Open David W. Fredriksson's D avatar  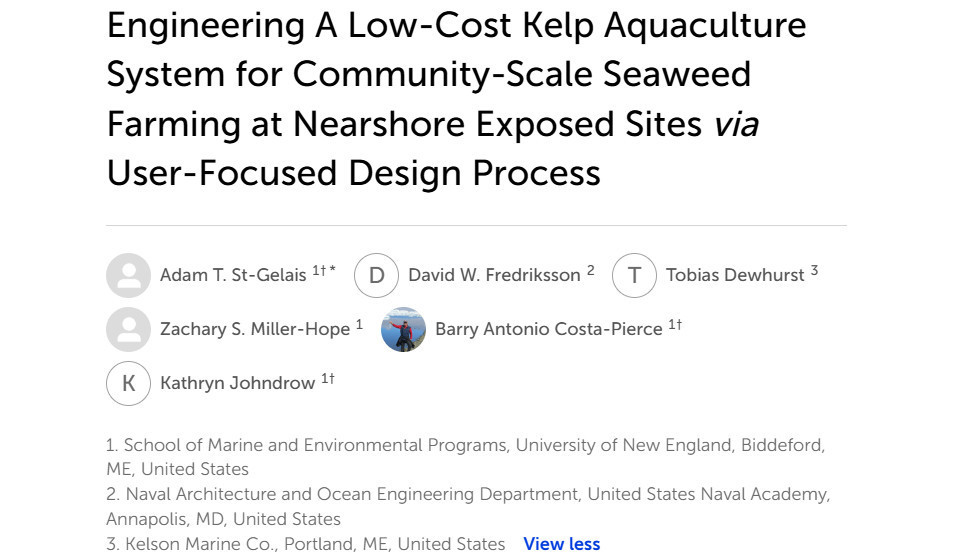point(377,276)
